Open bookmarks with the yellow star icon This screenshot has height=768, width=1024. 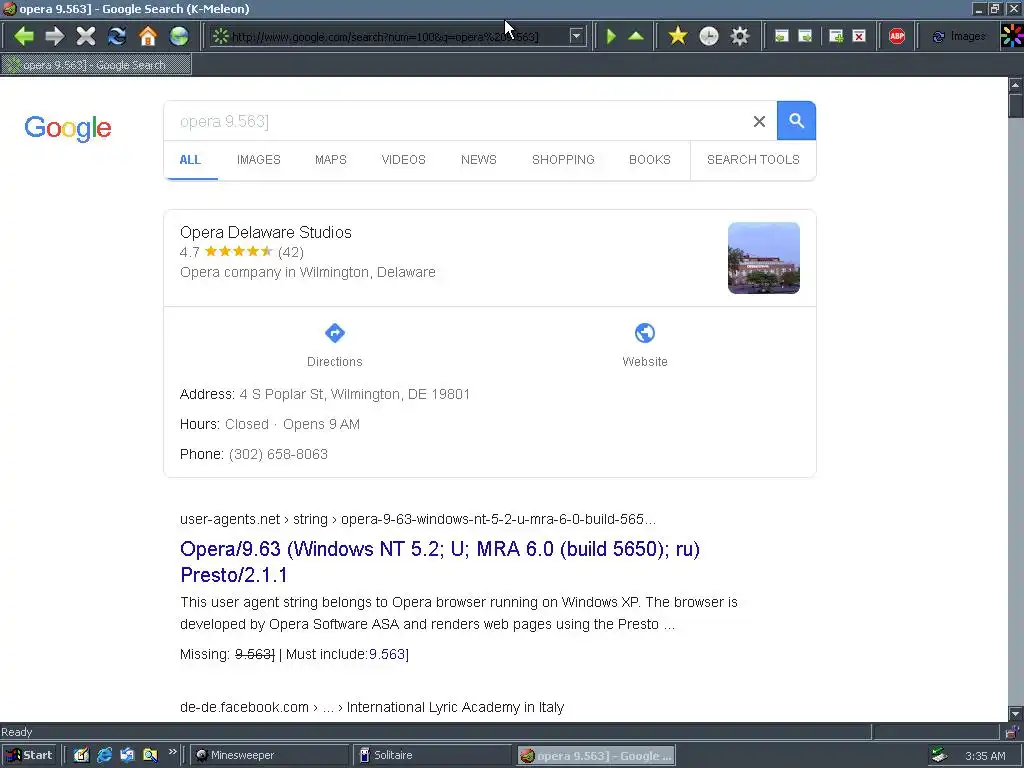(x=678, y=36)
